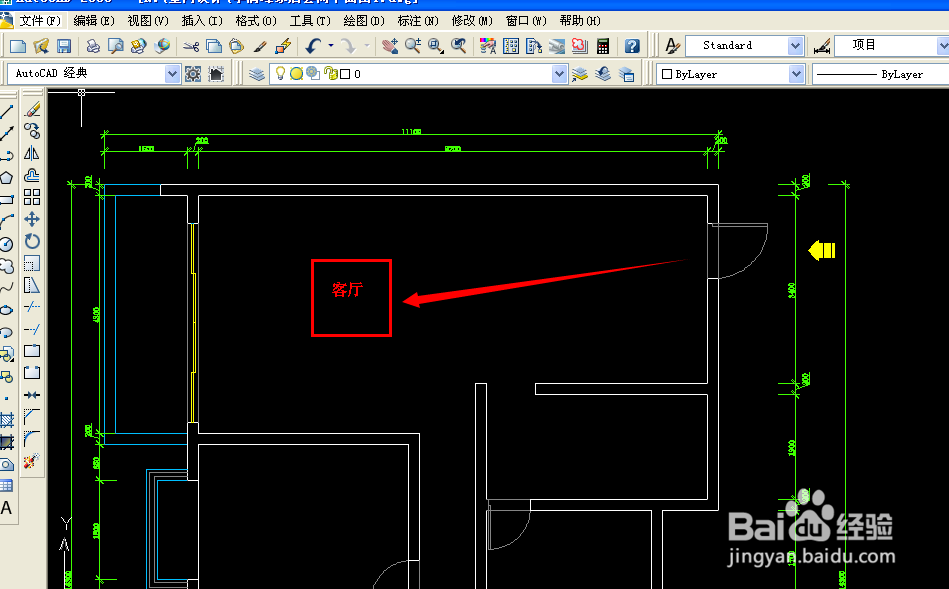
Task: Select the Move tool cross-arrows icon
Action: pos(32,219)
